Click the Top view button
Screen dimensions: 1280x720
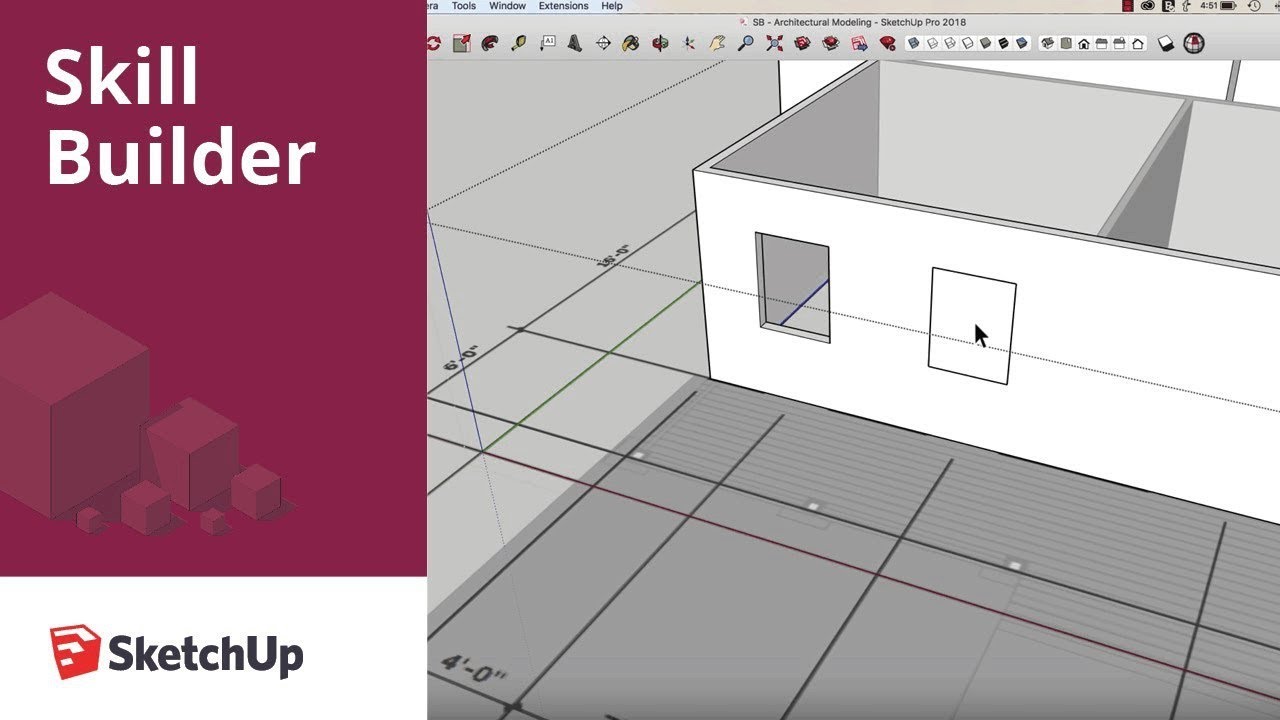point(1066,42)
